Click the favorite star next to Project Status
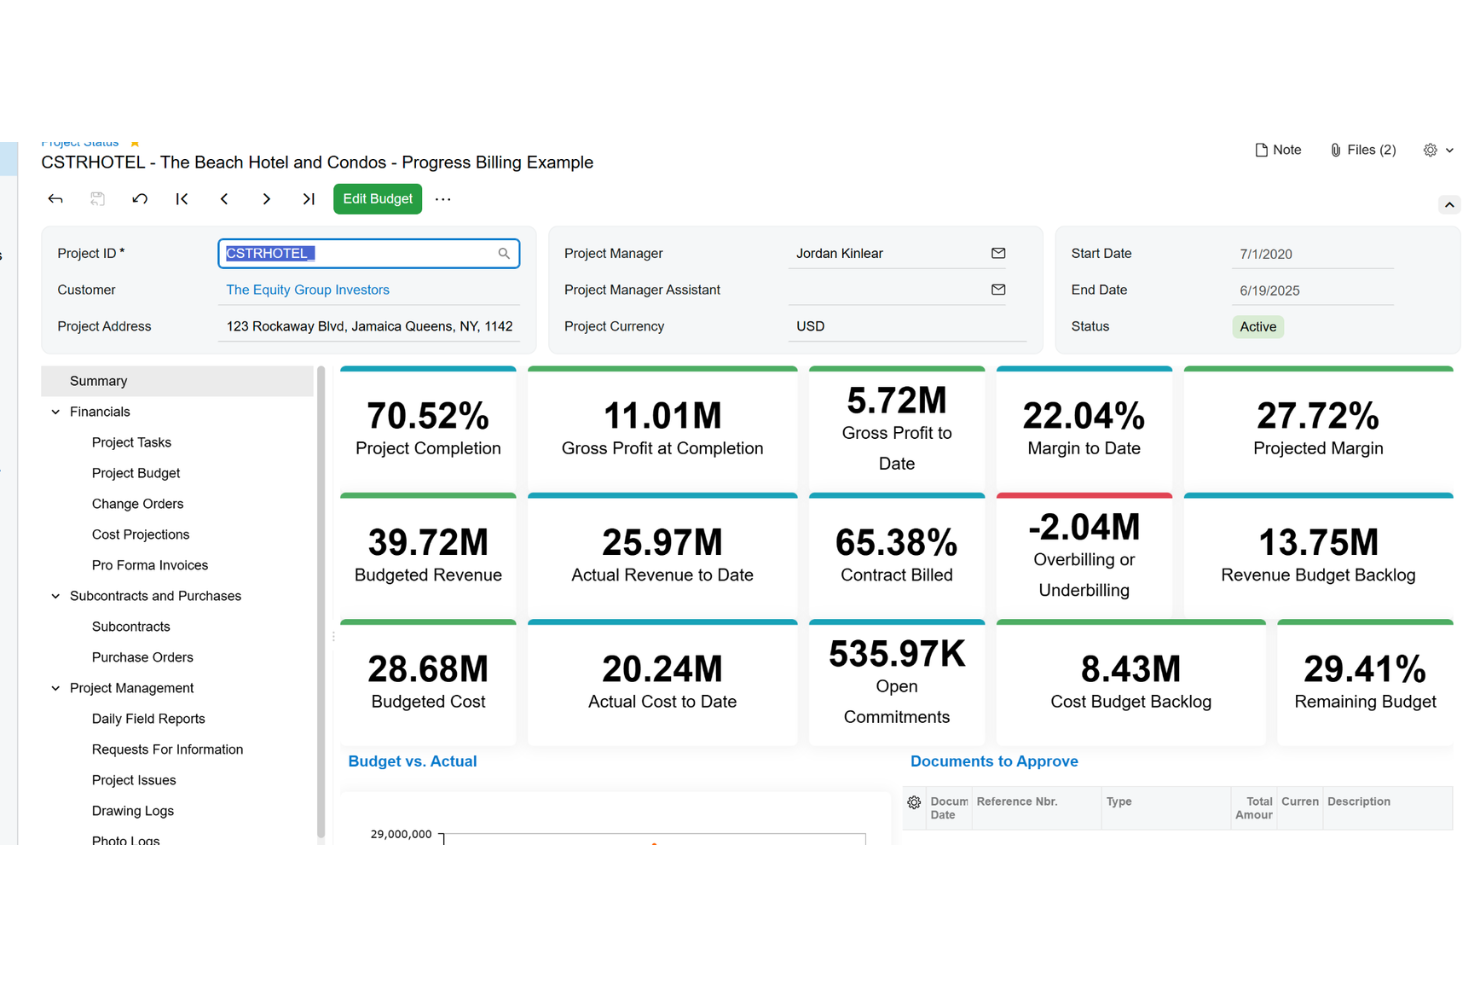Image resolution: width=1480 pixels, height=987 pixels. click(x=134, y=143)
